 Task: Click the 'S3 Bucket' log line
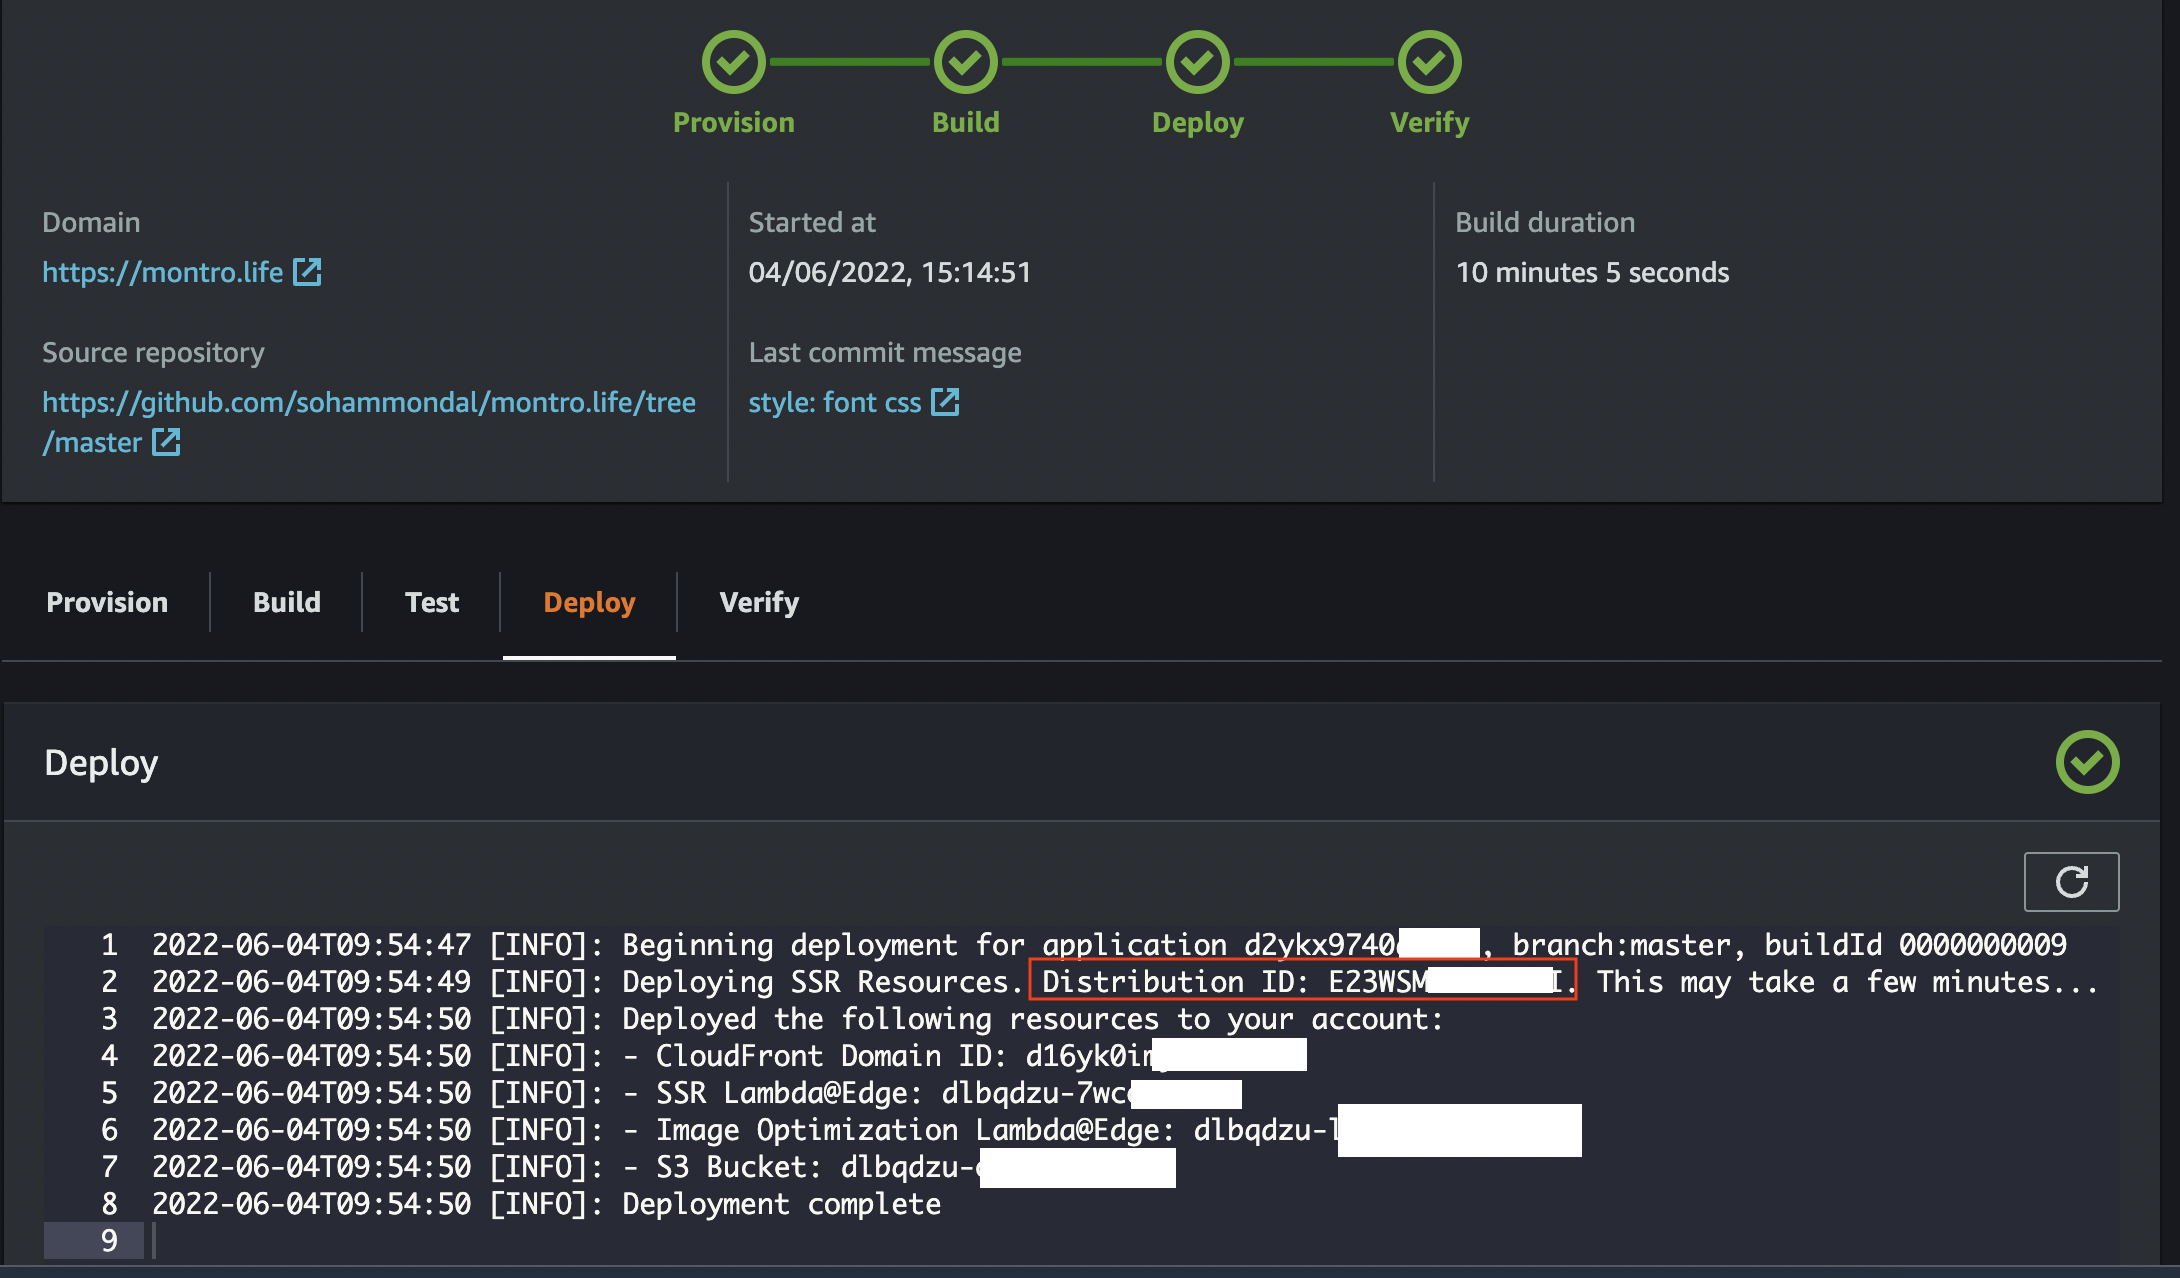(664, 1166)
